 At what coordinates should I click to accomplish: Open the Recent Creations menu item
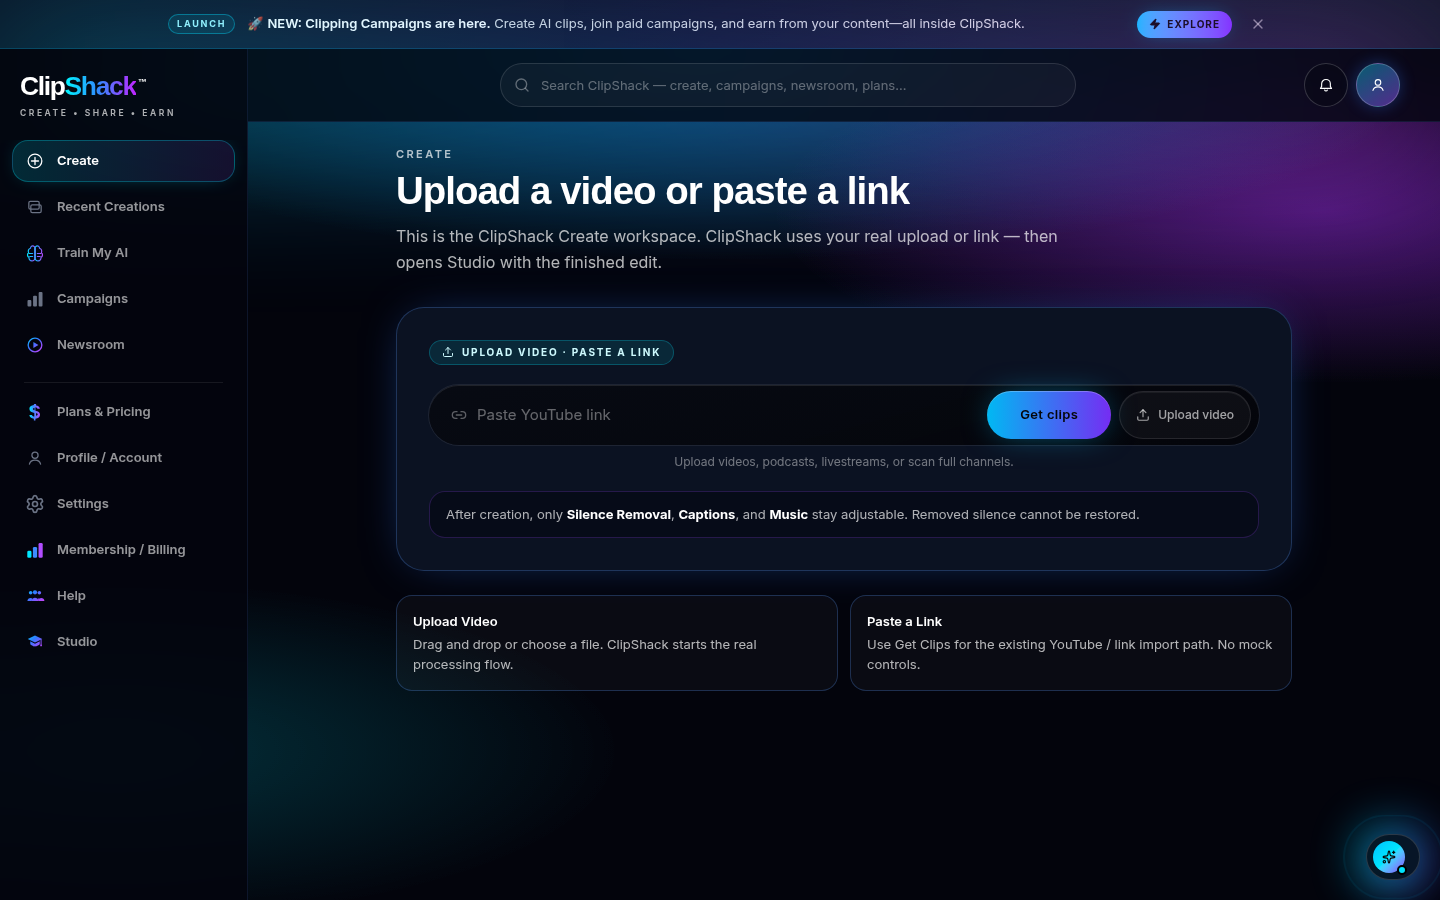coord(123,207)
